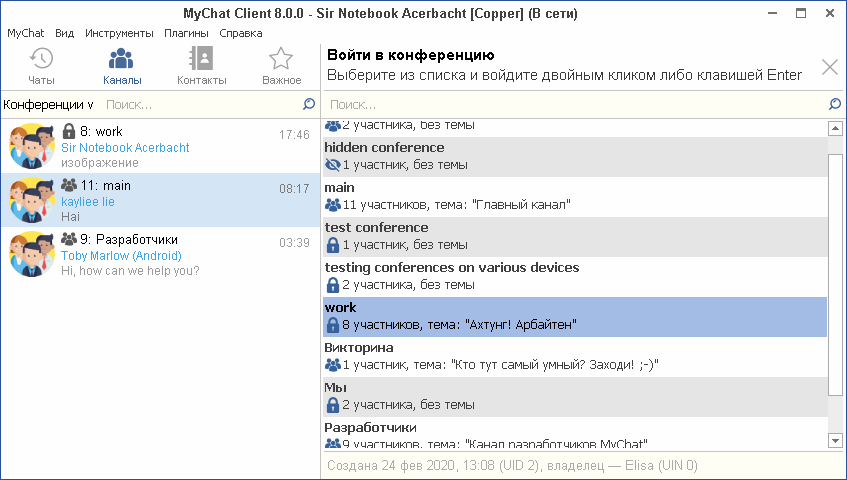Click the group icon beside 11: main

tap(69, 185)
